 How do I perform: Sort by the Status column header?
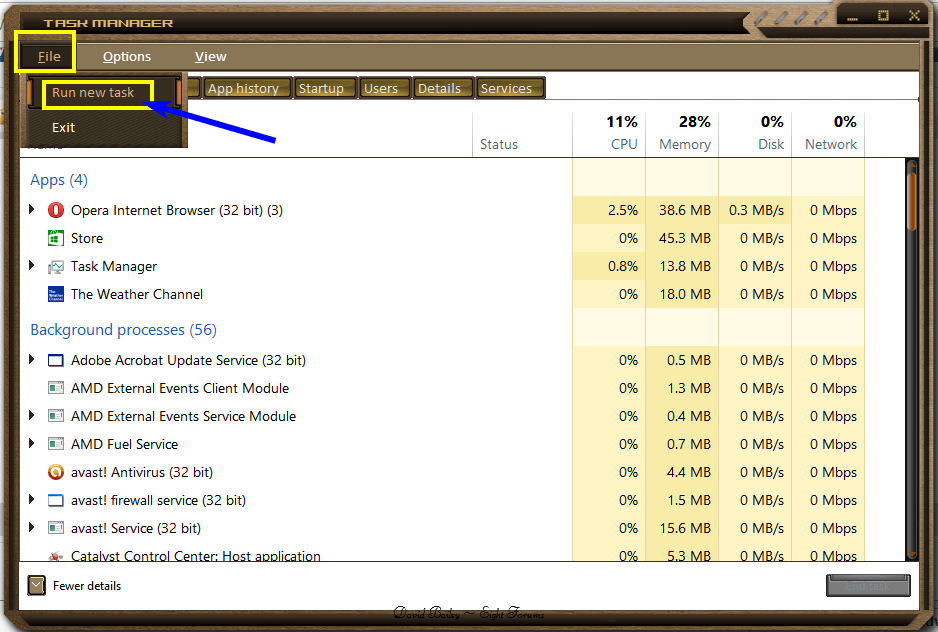tap(499, 144)
